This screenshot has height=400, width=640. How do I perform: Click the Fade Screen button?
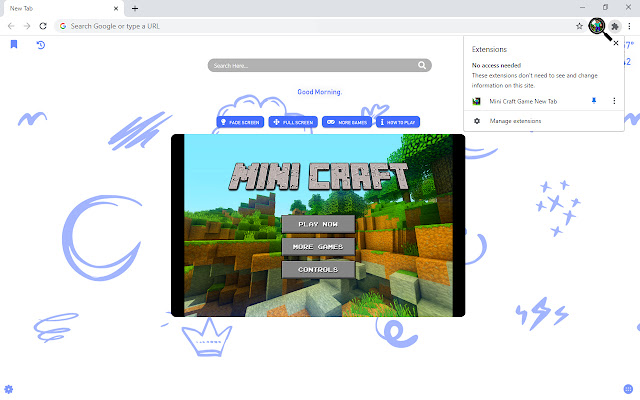[x=240, y=122]
